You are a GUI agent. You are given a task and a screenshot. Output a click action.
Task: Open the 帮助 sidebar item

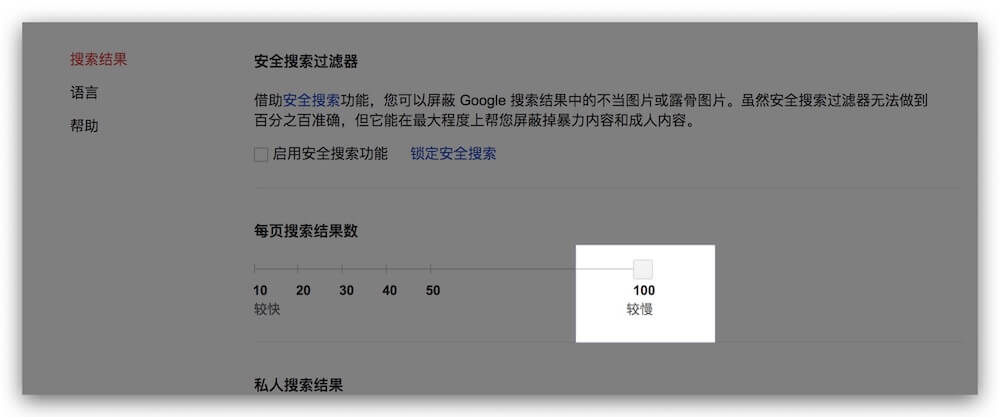click(84, 126)
